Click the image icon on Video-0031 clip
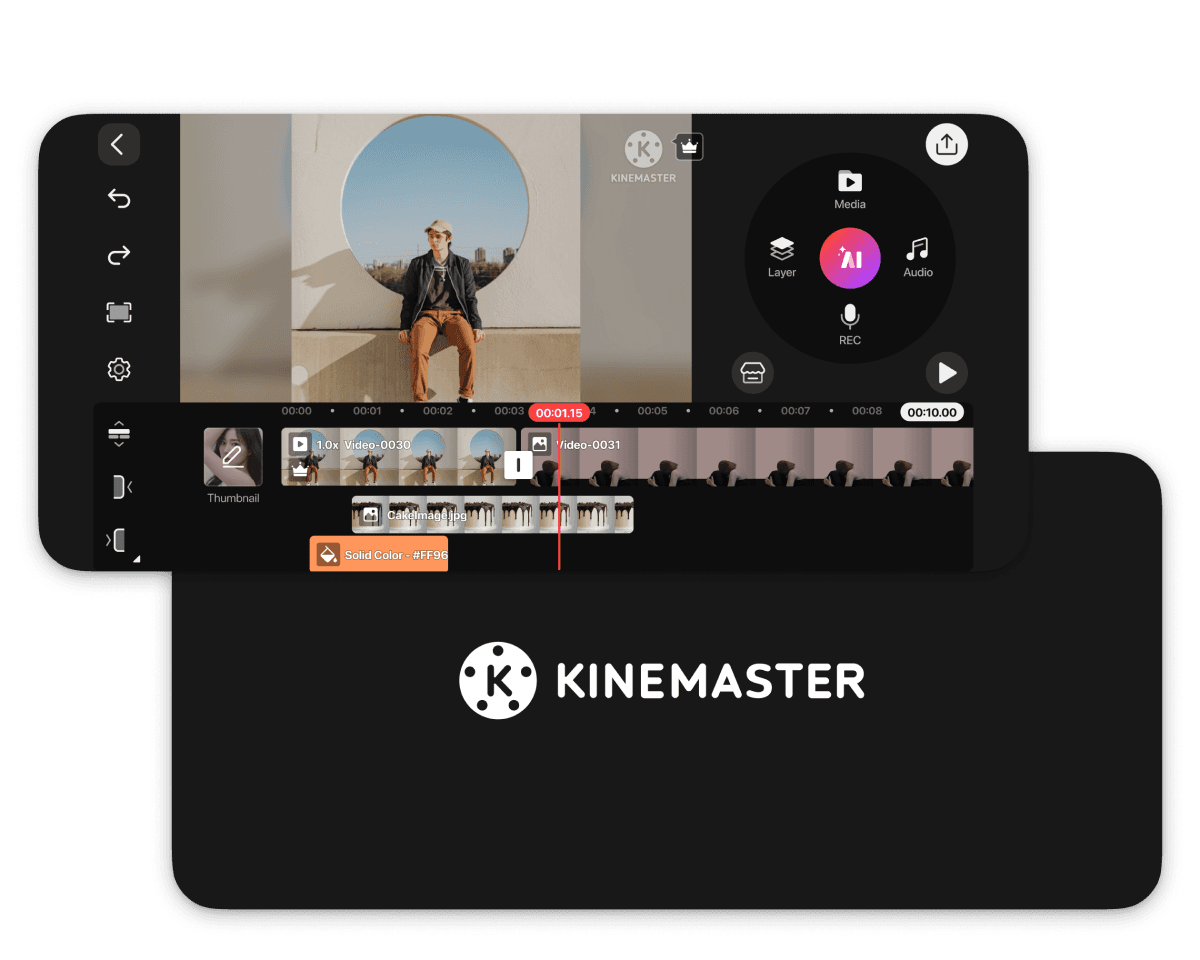This screenshot has width=1200, height=960. 539,444
